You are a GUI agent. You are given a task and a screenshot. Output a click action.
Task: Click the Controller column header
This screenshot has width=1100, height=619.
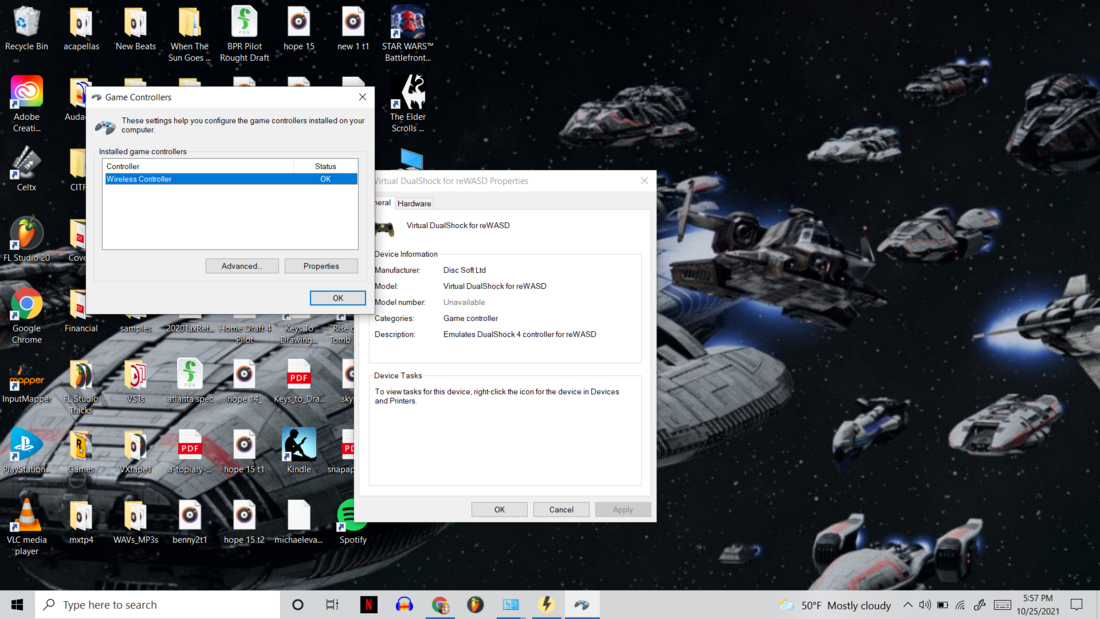[199, 166]
